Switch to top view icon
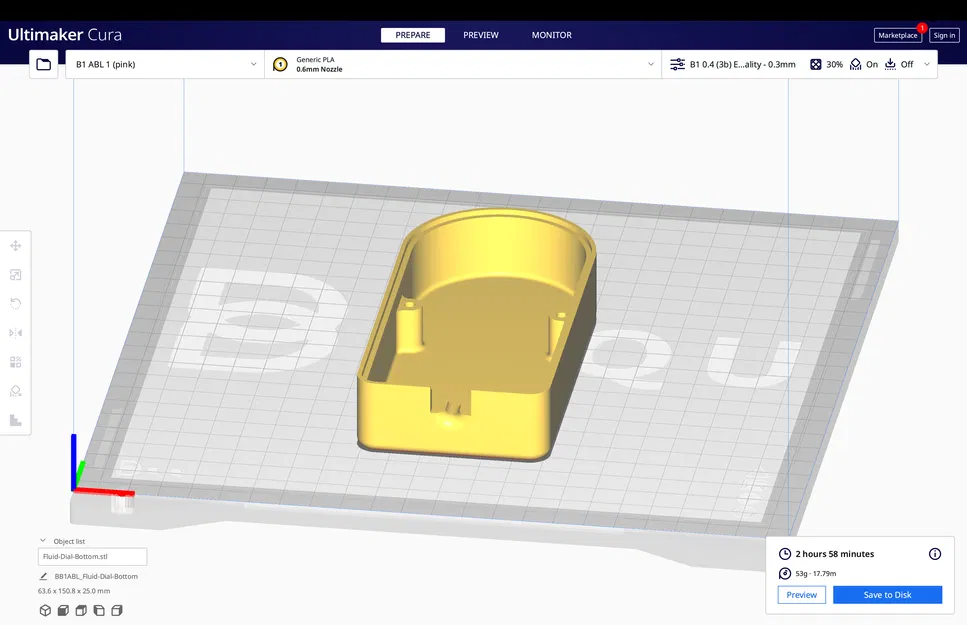Screen dimensions: 967x625 coord(81,610)
